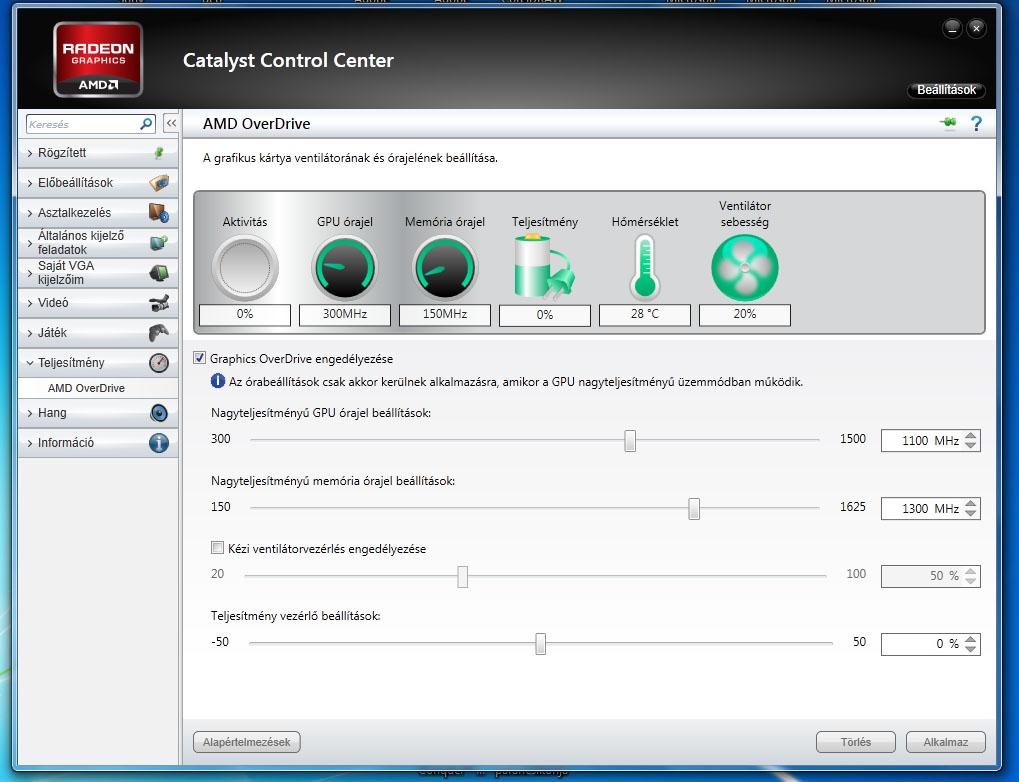Image resolution: width=1019 pixels, height=782 pixels.
Task: Decrease power control percent with down arrow
Action: (x=970, y=649)
